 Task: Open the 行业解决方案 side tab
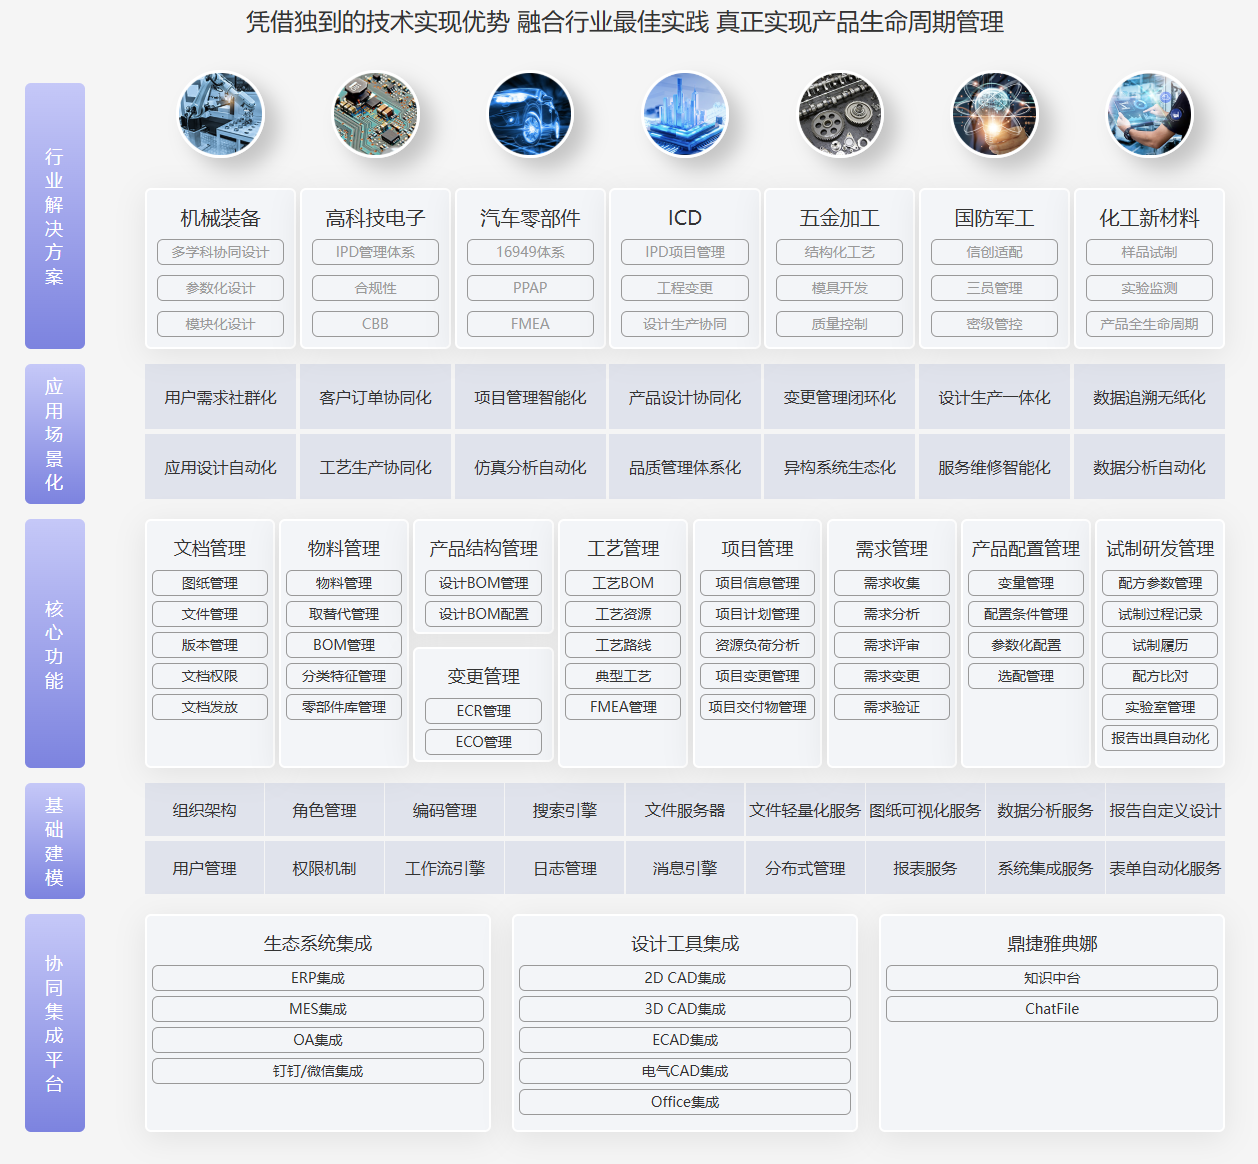point(55,216)
